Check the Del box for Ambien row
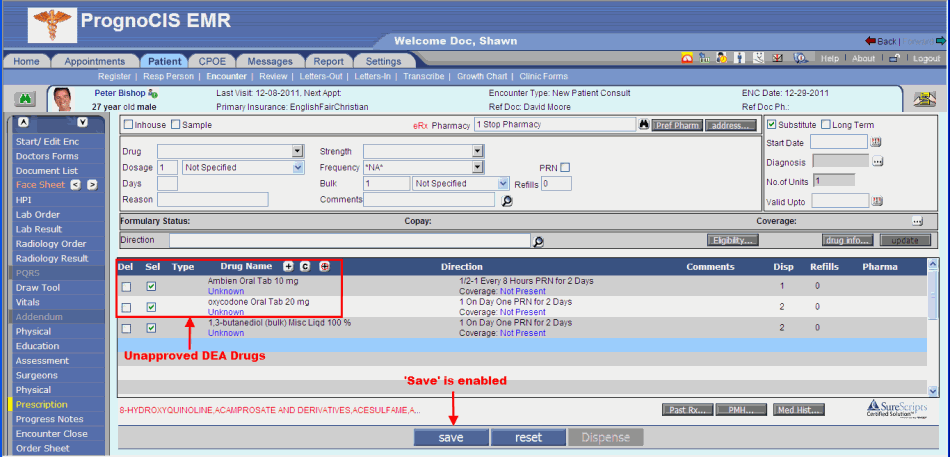The height and width of the screenshot is (457, 950). point(126,287)
